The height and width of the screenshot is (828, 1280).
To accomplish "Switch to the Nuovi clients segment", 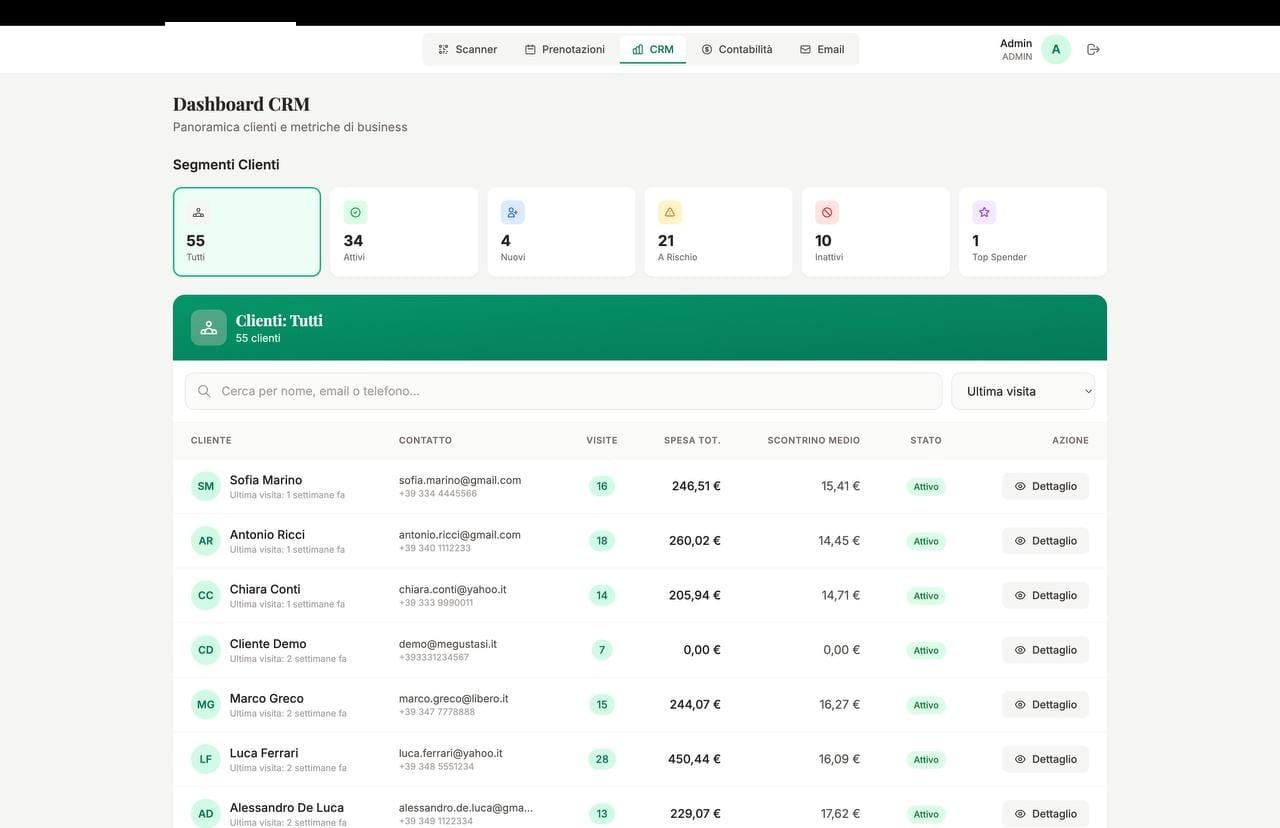I will 561,231.
